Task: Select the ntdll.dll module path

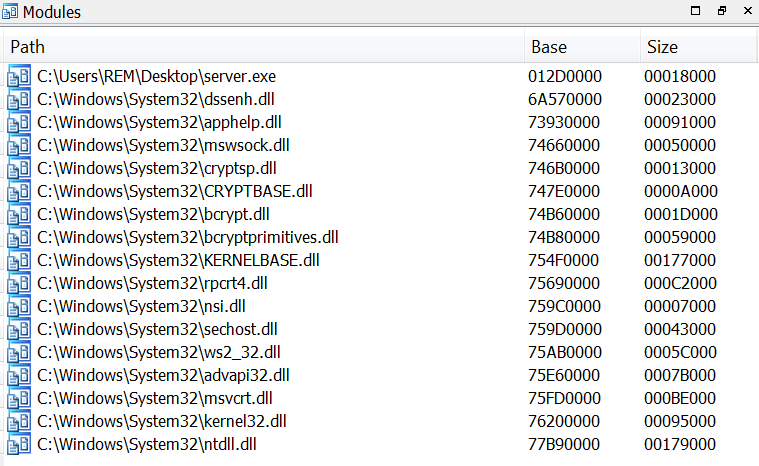Action: [147, 444]
